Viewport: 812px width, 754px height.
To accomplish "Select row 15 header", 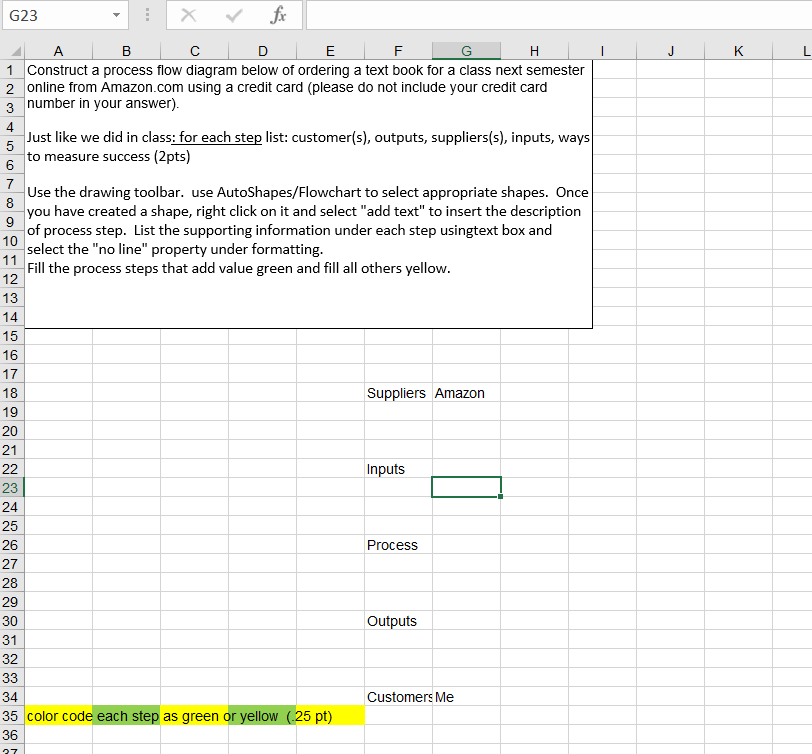I will (11, 336).
